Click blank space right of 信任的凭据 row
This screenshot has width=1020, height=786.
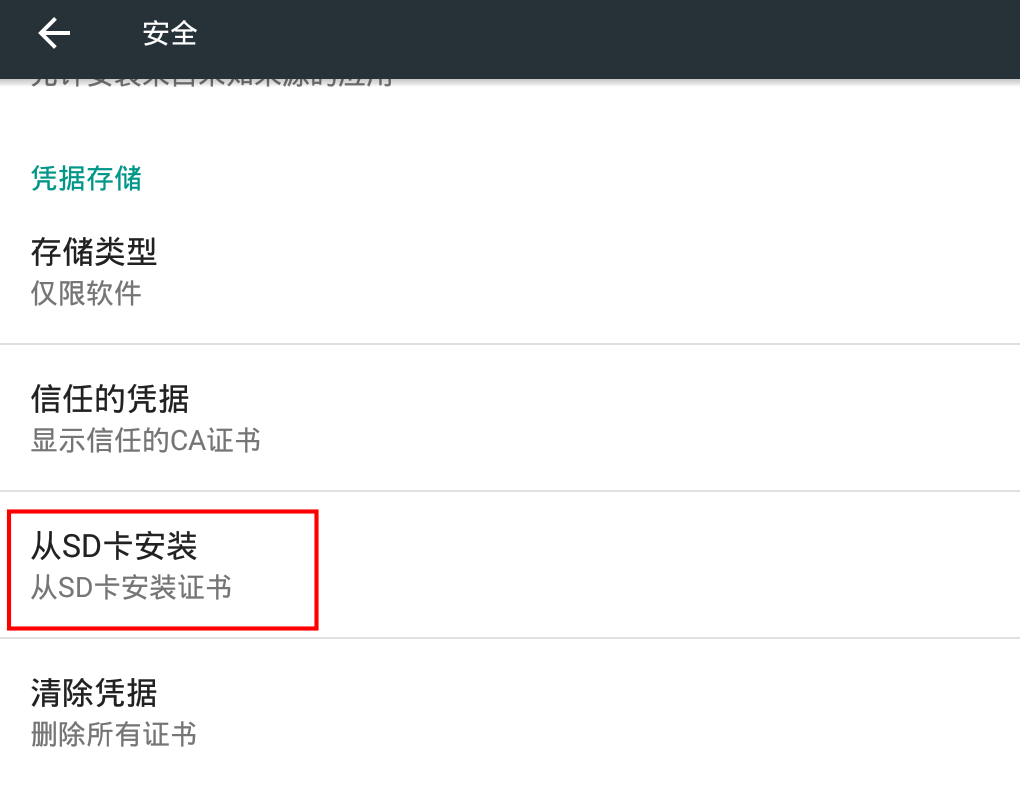(650, 418)
